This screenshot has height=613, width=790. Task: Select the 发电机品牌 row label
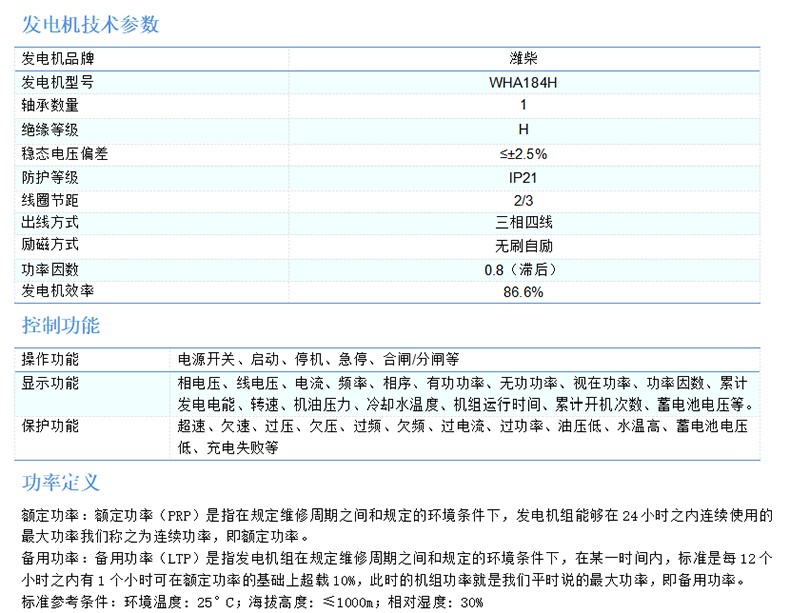pyautogui.click(x=58, y=59)
